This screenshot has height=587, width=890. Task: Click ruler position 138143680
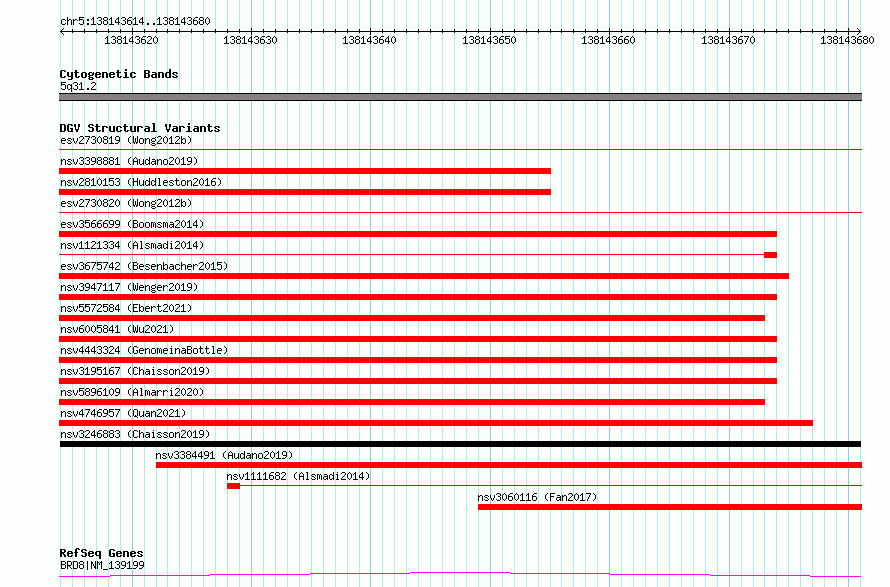(847, 40)
